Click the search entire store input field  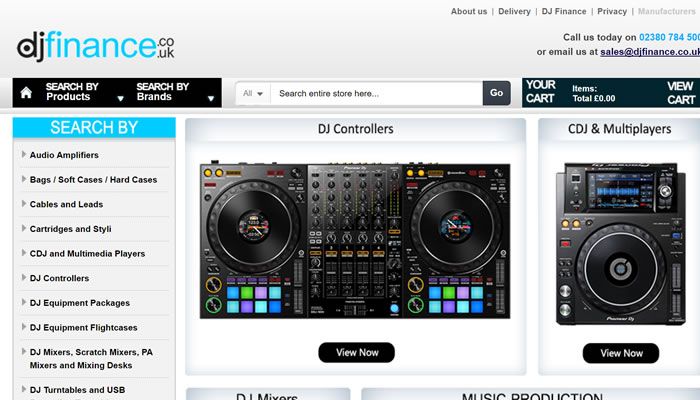376,93
